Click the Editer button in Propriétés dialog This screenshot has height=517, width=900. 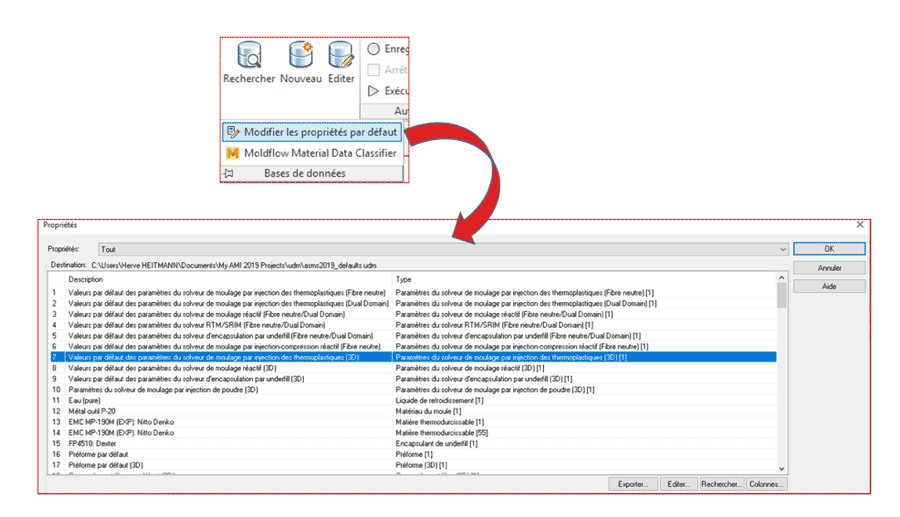(678, 484)
